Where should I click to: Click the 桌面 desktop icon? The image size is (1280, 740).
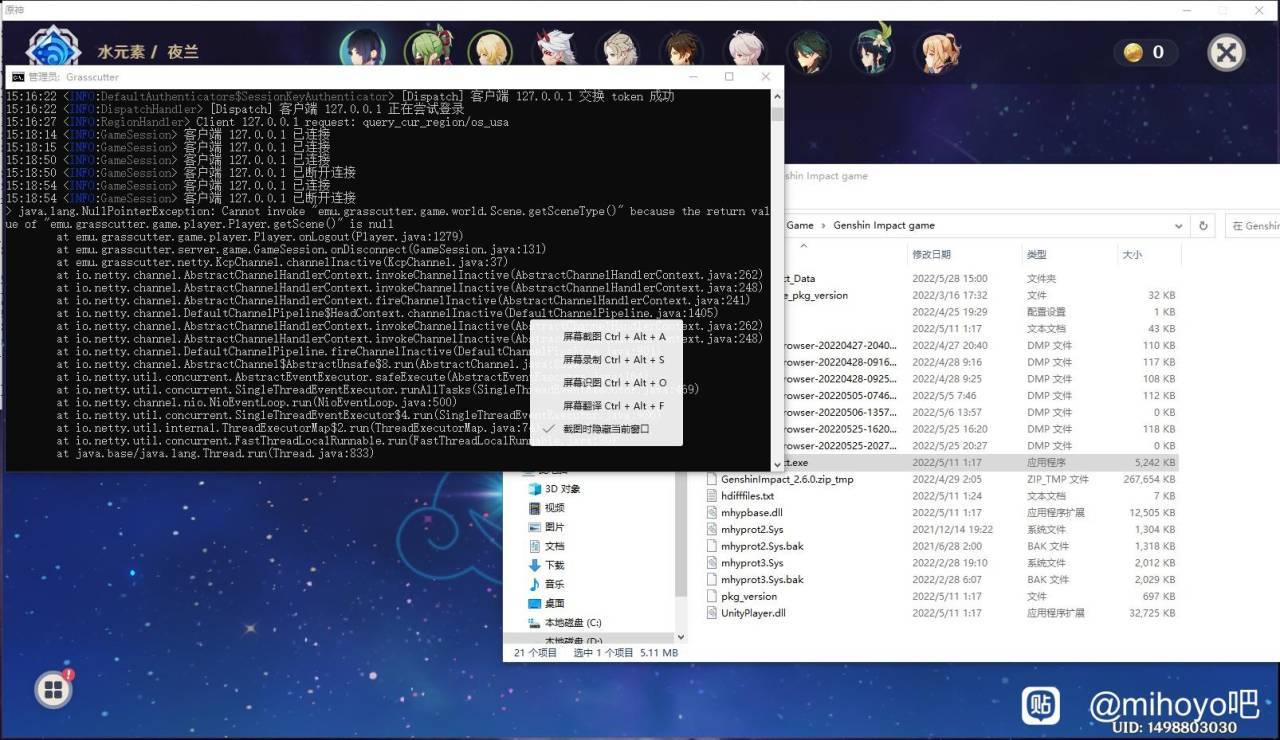click(534, 603)
